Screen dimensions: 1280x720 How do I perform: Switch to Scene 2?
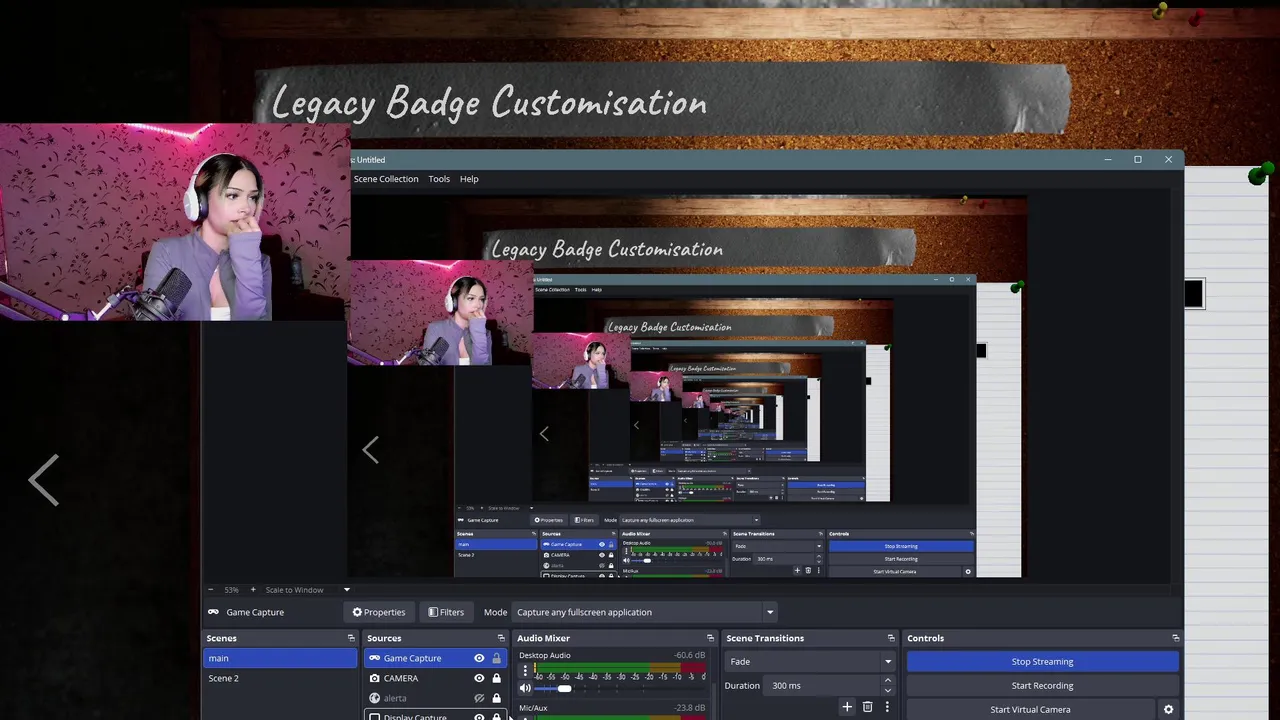coord(280,678)
